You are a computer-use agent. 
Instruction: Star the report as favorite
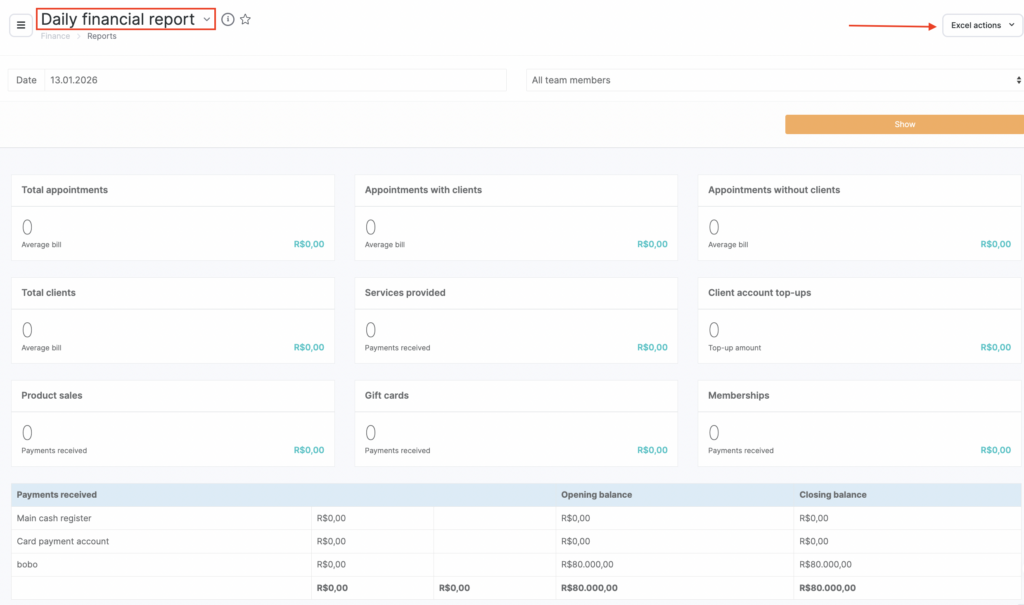pos(246,19)
